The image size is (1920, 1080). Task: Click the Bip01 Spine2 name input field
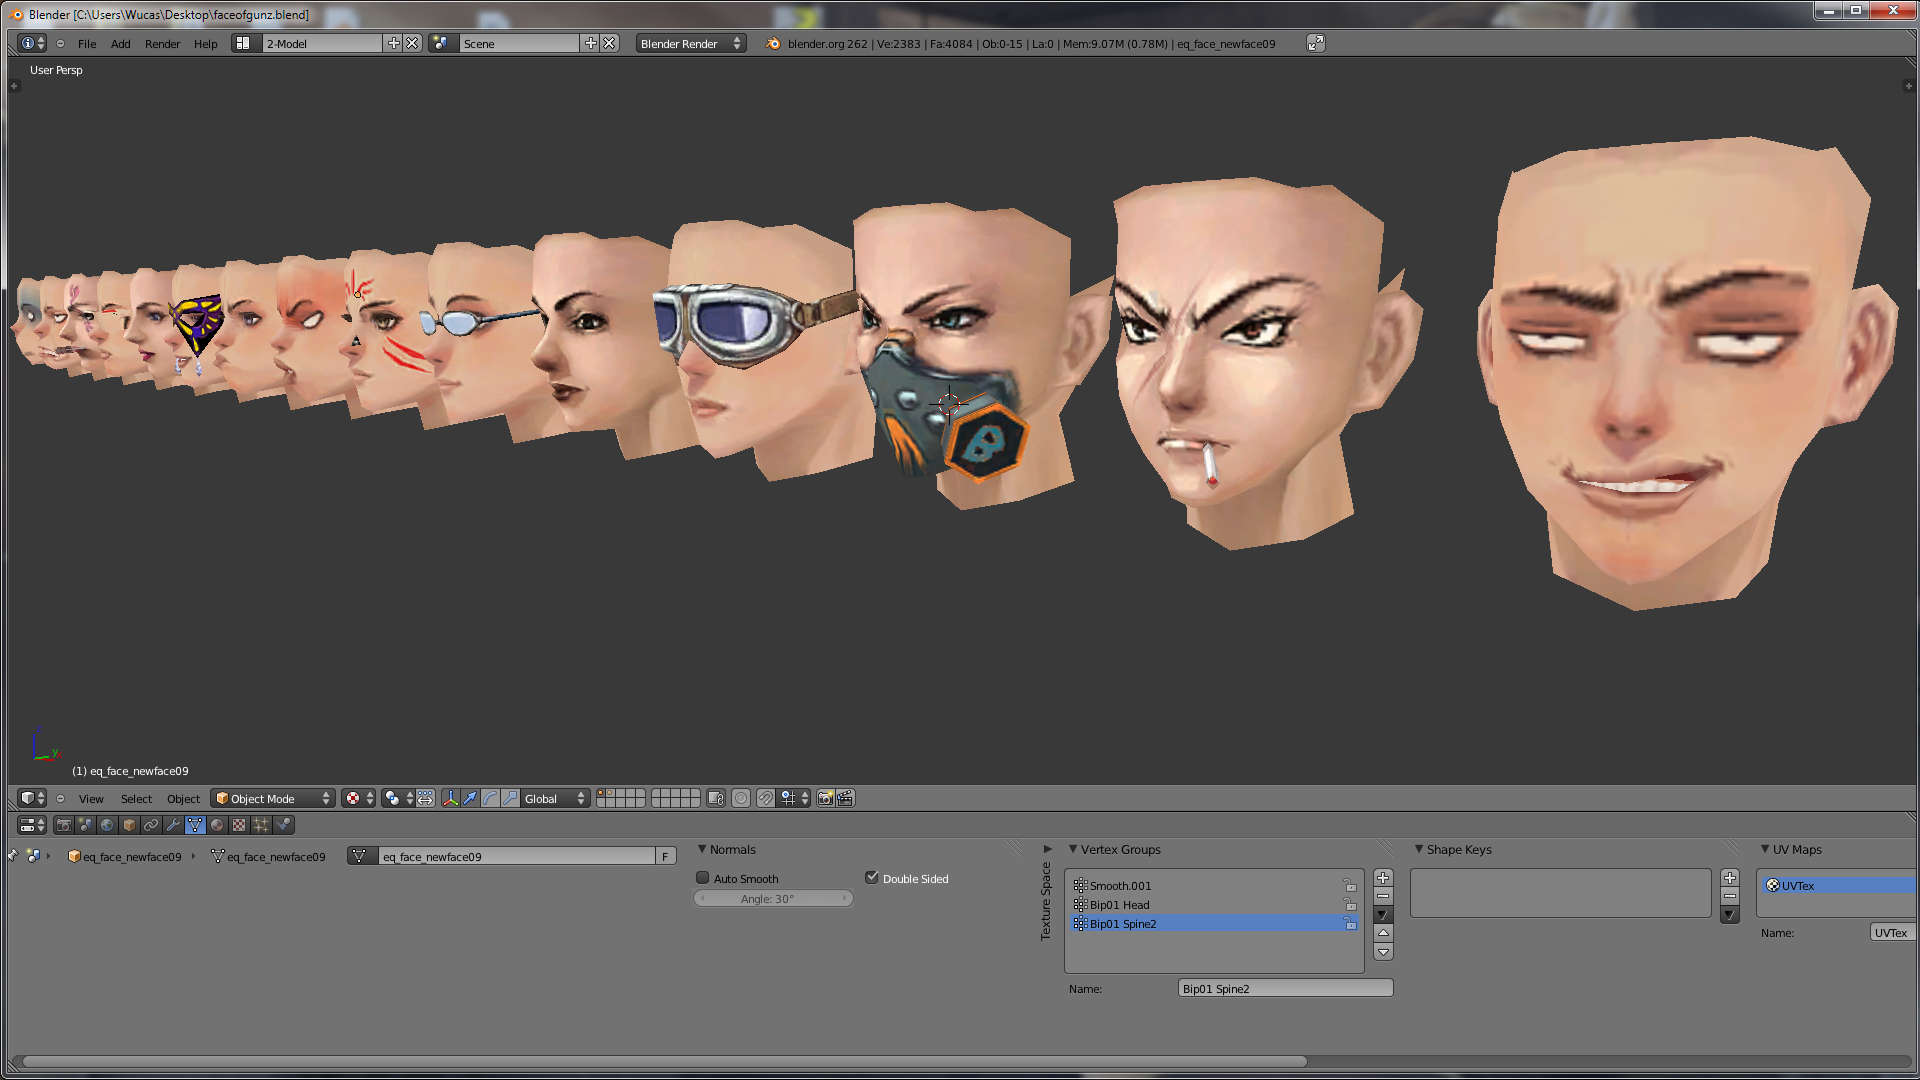1283,988
